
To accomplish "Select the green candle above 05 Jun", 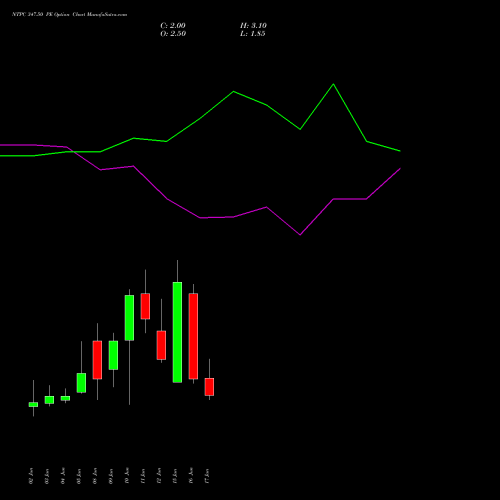I will point(81,383).
